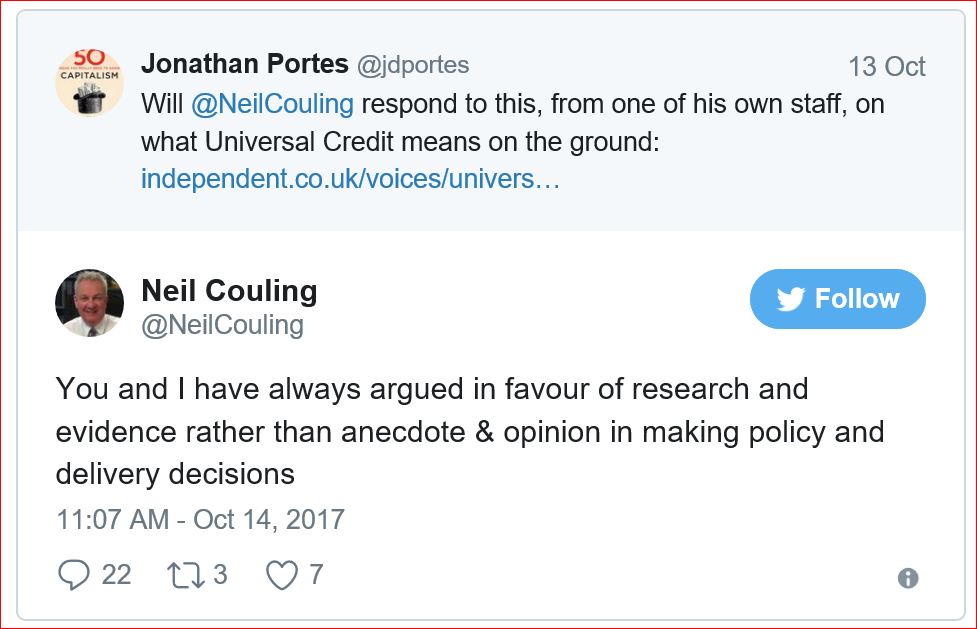Click the @NeilCouling mention in quoted tweet
Screen dimensions: 977x629
click(x=272, y=104)
